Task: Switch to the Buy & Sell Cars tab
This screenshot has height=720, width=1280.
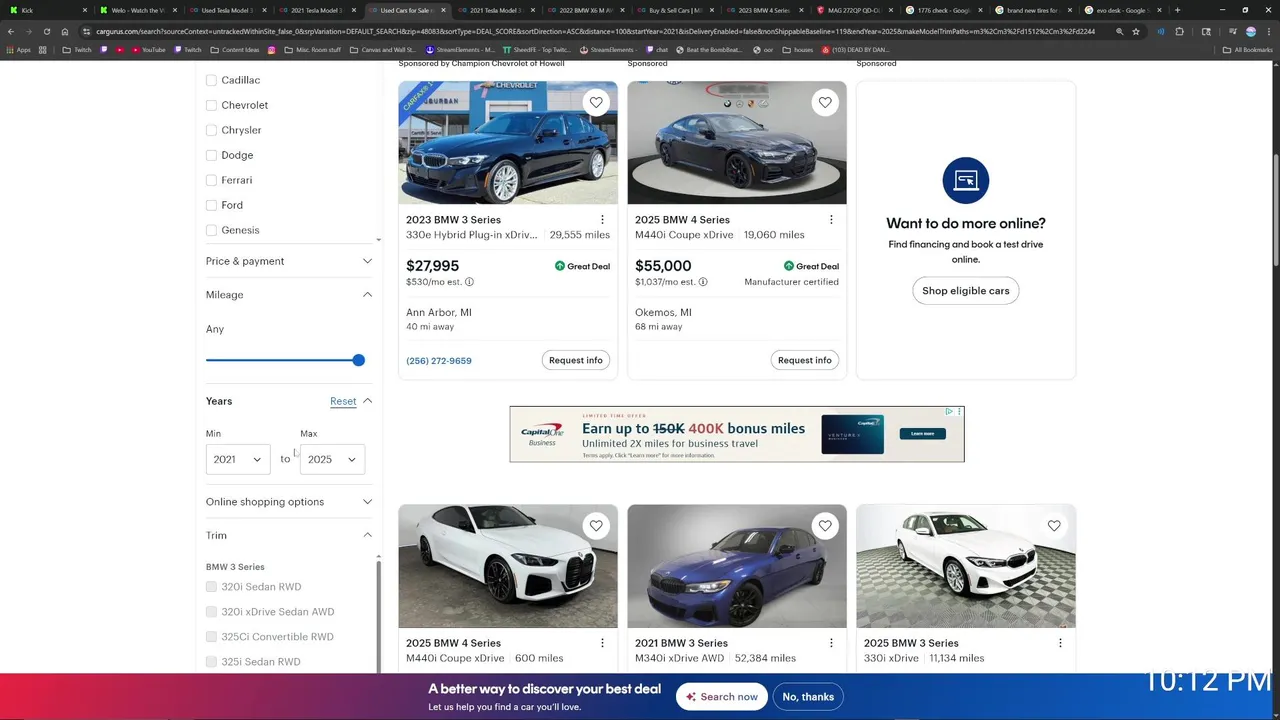Action: (674, 10)
